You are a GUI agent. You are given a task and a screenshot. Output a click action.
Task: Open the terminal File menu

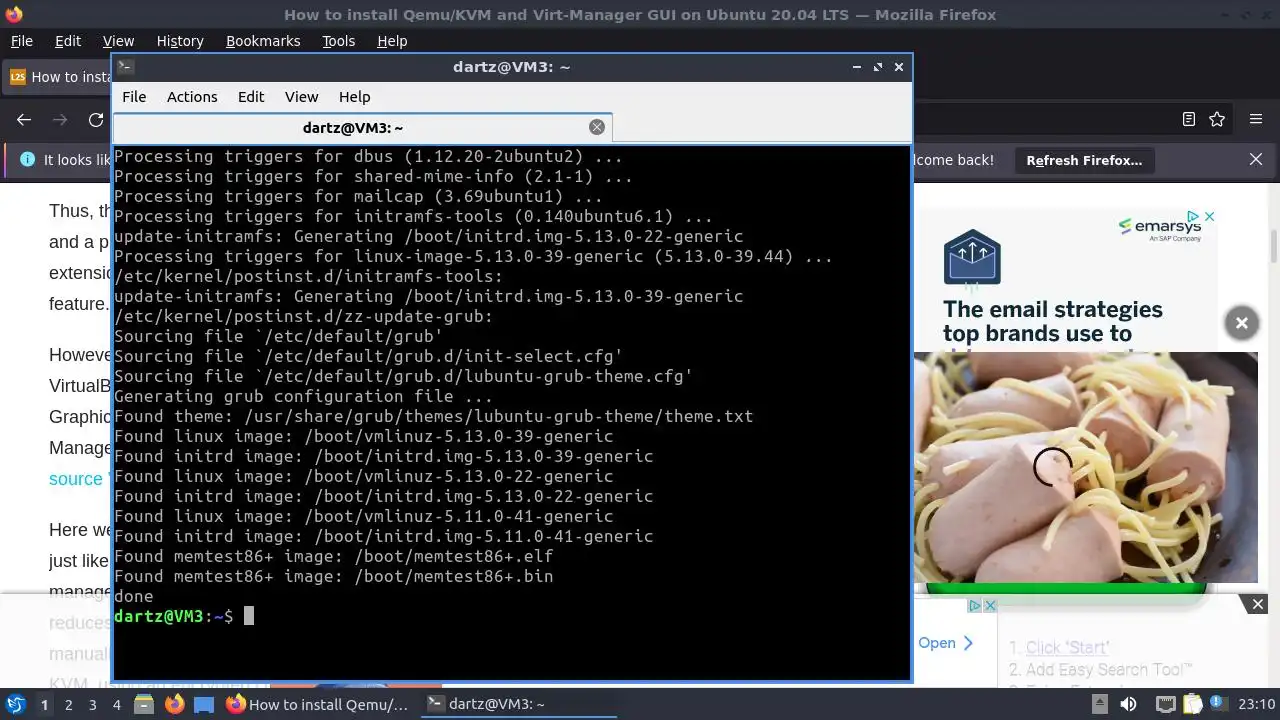[134, 97]
